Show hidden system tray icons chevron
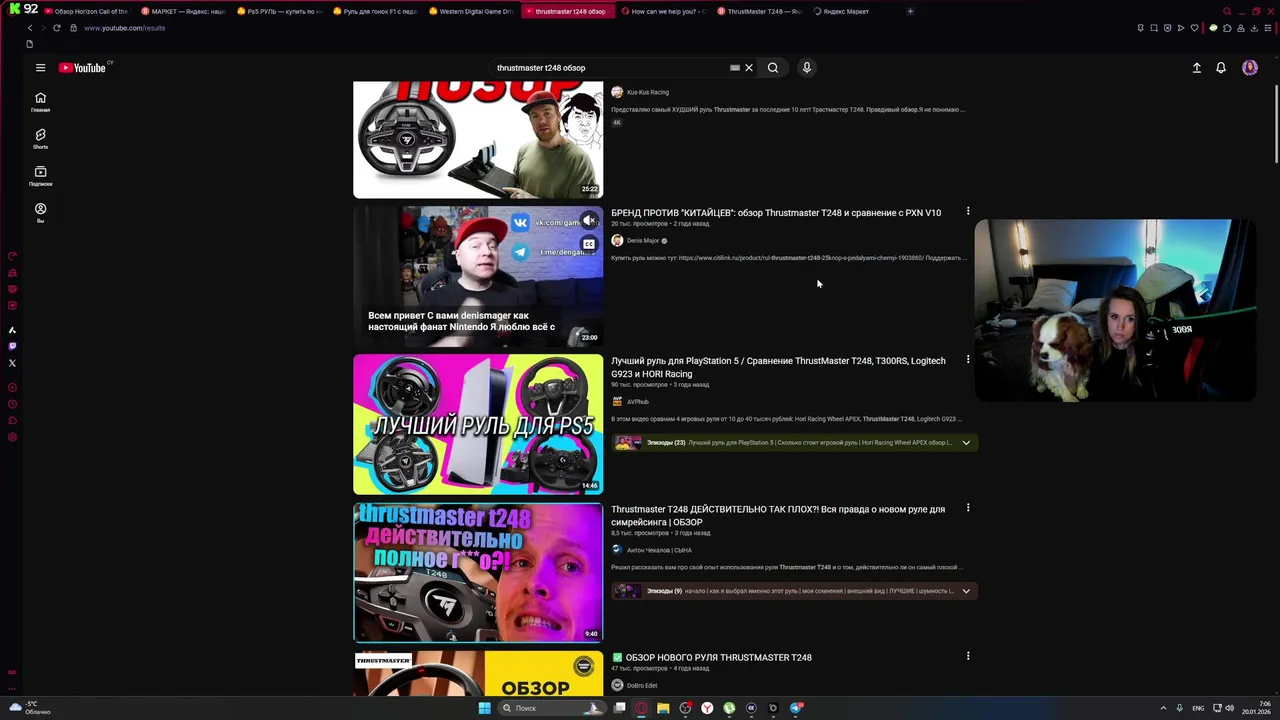The image size is (1280, 720). [1163, 708]
